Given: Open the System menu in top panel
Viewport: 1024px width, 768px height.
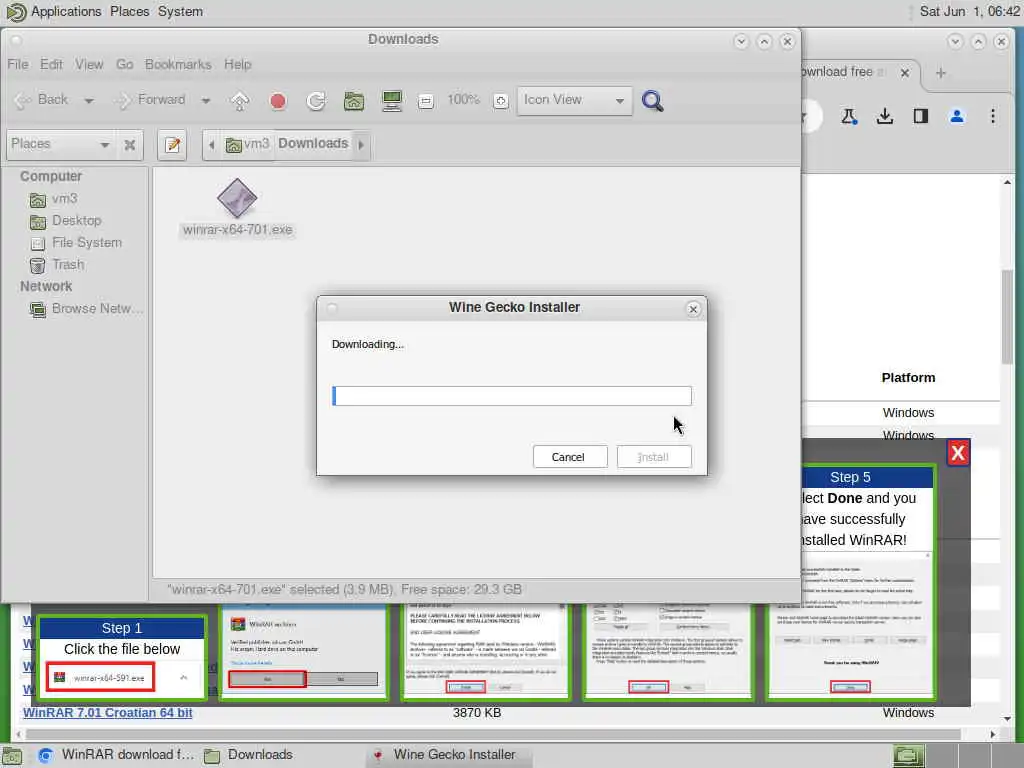Looking at the screenshot, I should point(180,12).
